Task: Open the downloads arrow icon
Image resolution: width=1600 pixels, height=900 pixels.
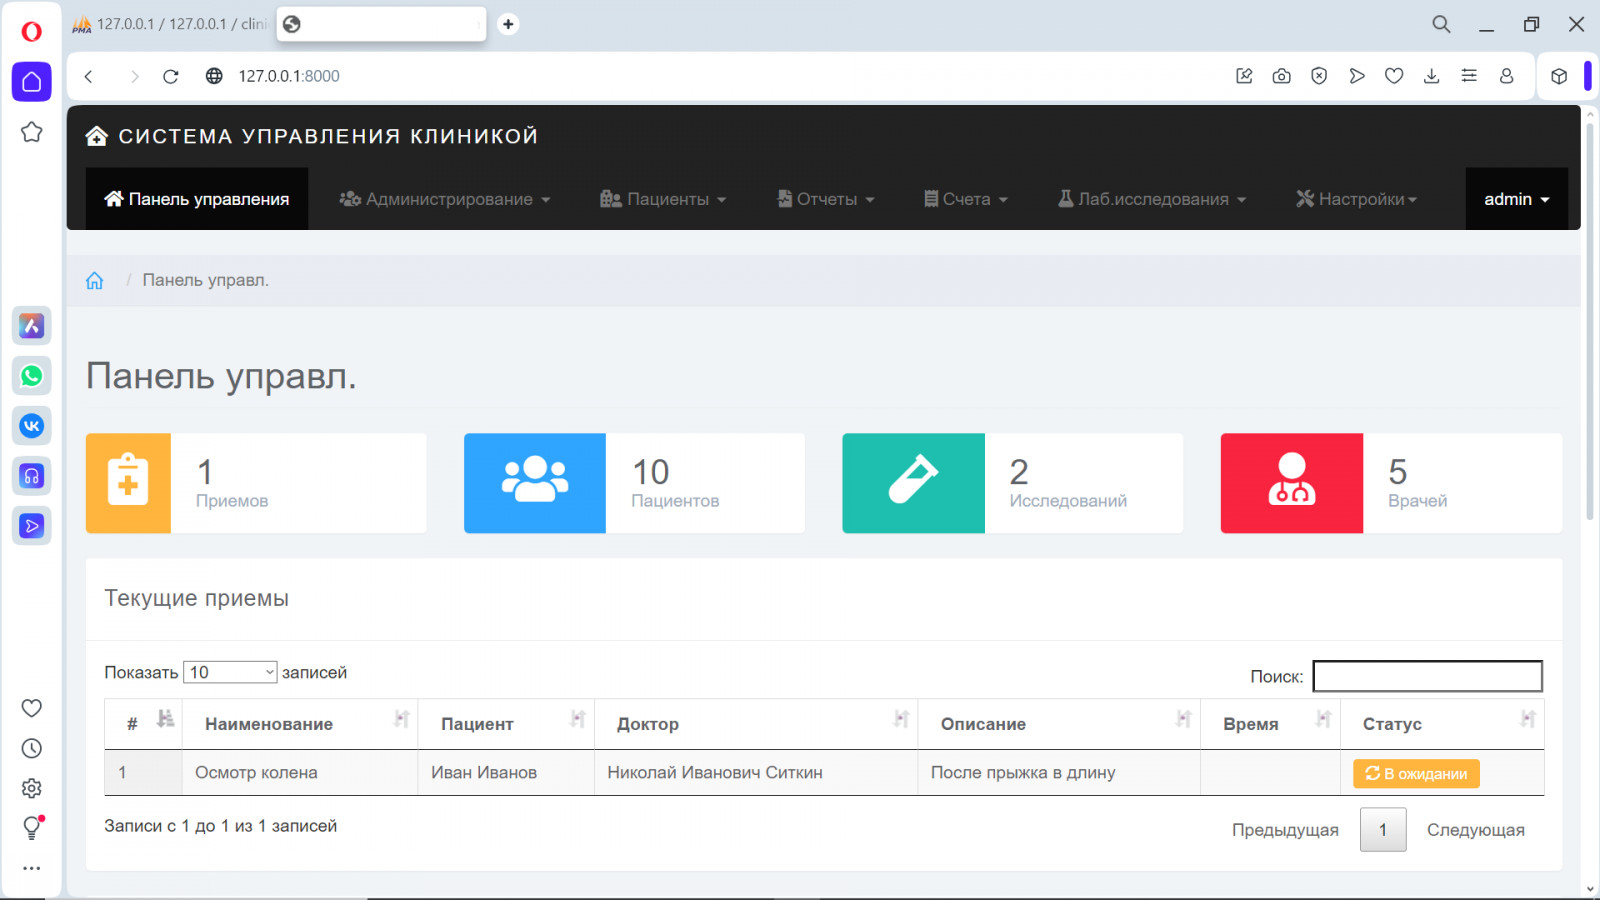Action: [x=1432, y=76]
